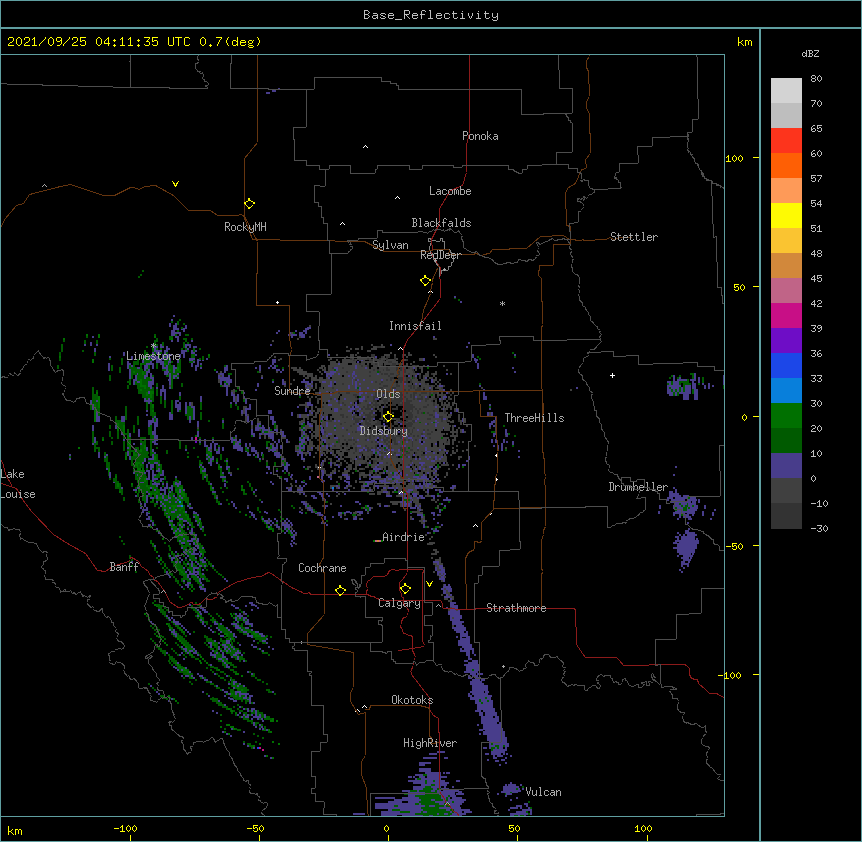
Task: Click the Strathmore label
Action: click(x=516, y=608)
